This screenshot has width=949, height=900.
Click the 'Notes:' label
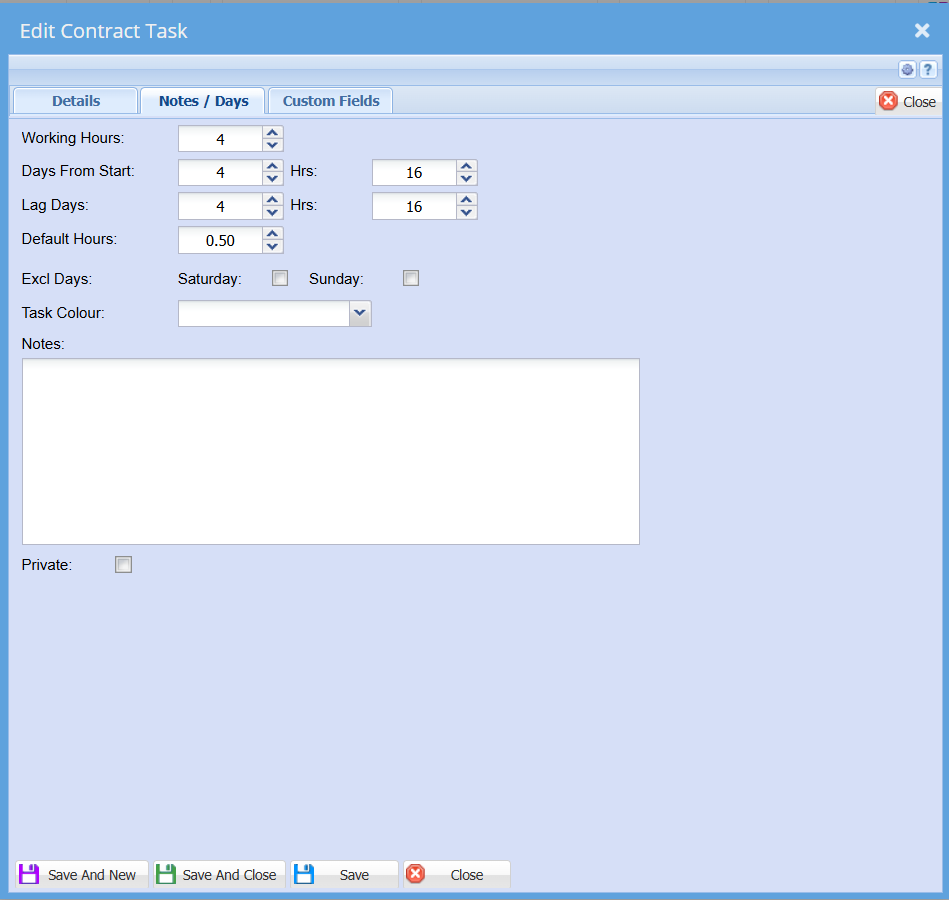coord(43,344)
